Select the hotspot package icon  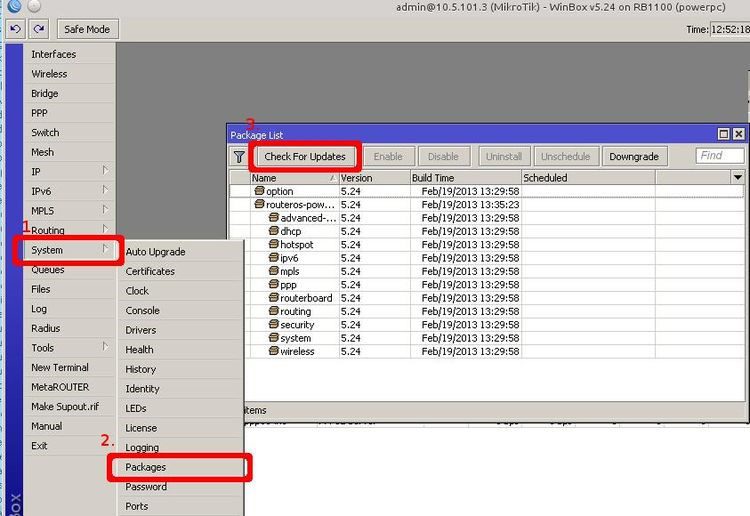point(273,245)
